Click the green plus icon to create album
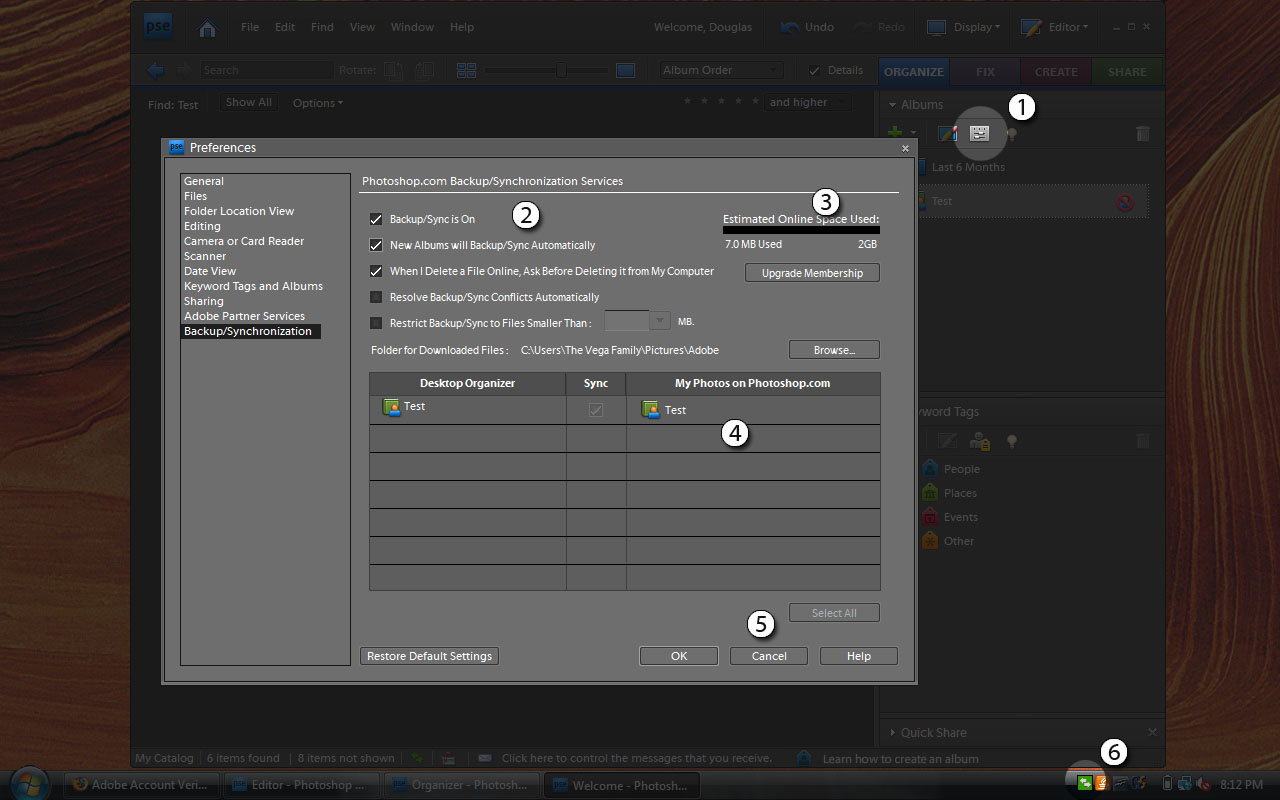 (x=896, y=133)
